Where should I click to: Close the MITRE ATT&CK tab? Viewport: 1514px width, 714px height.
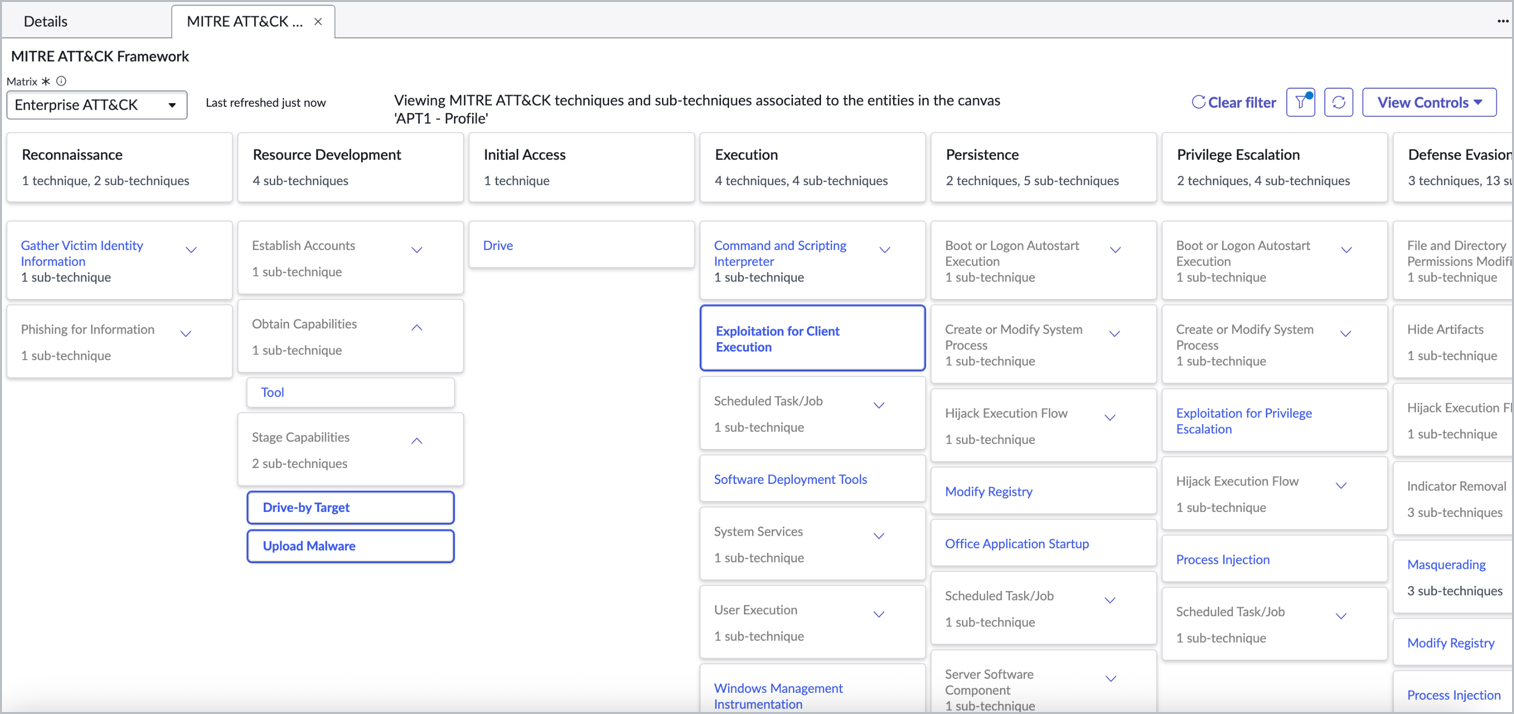click(x=318, y=21)
